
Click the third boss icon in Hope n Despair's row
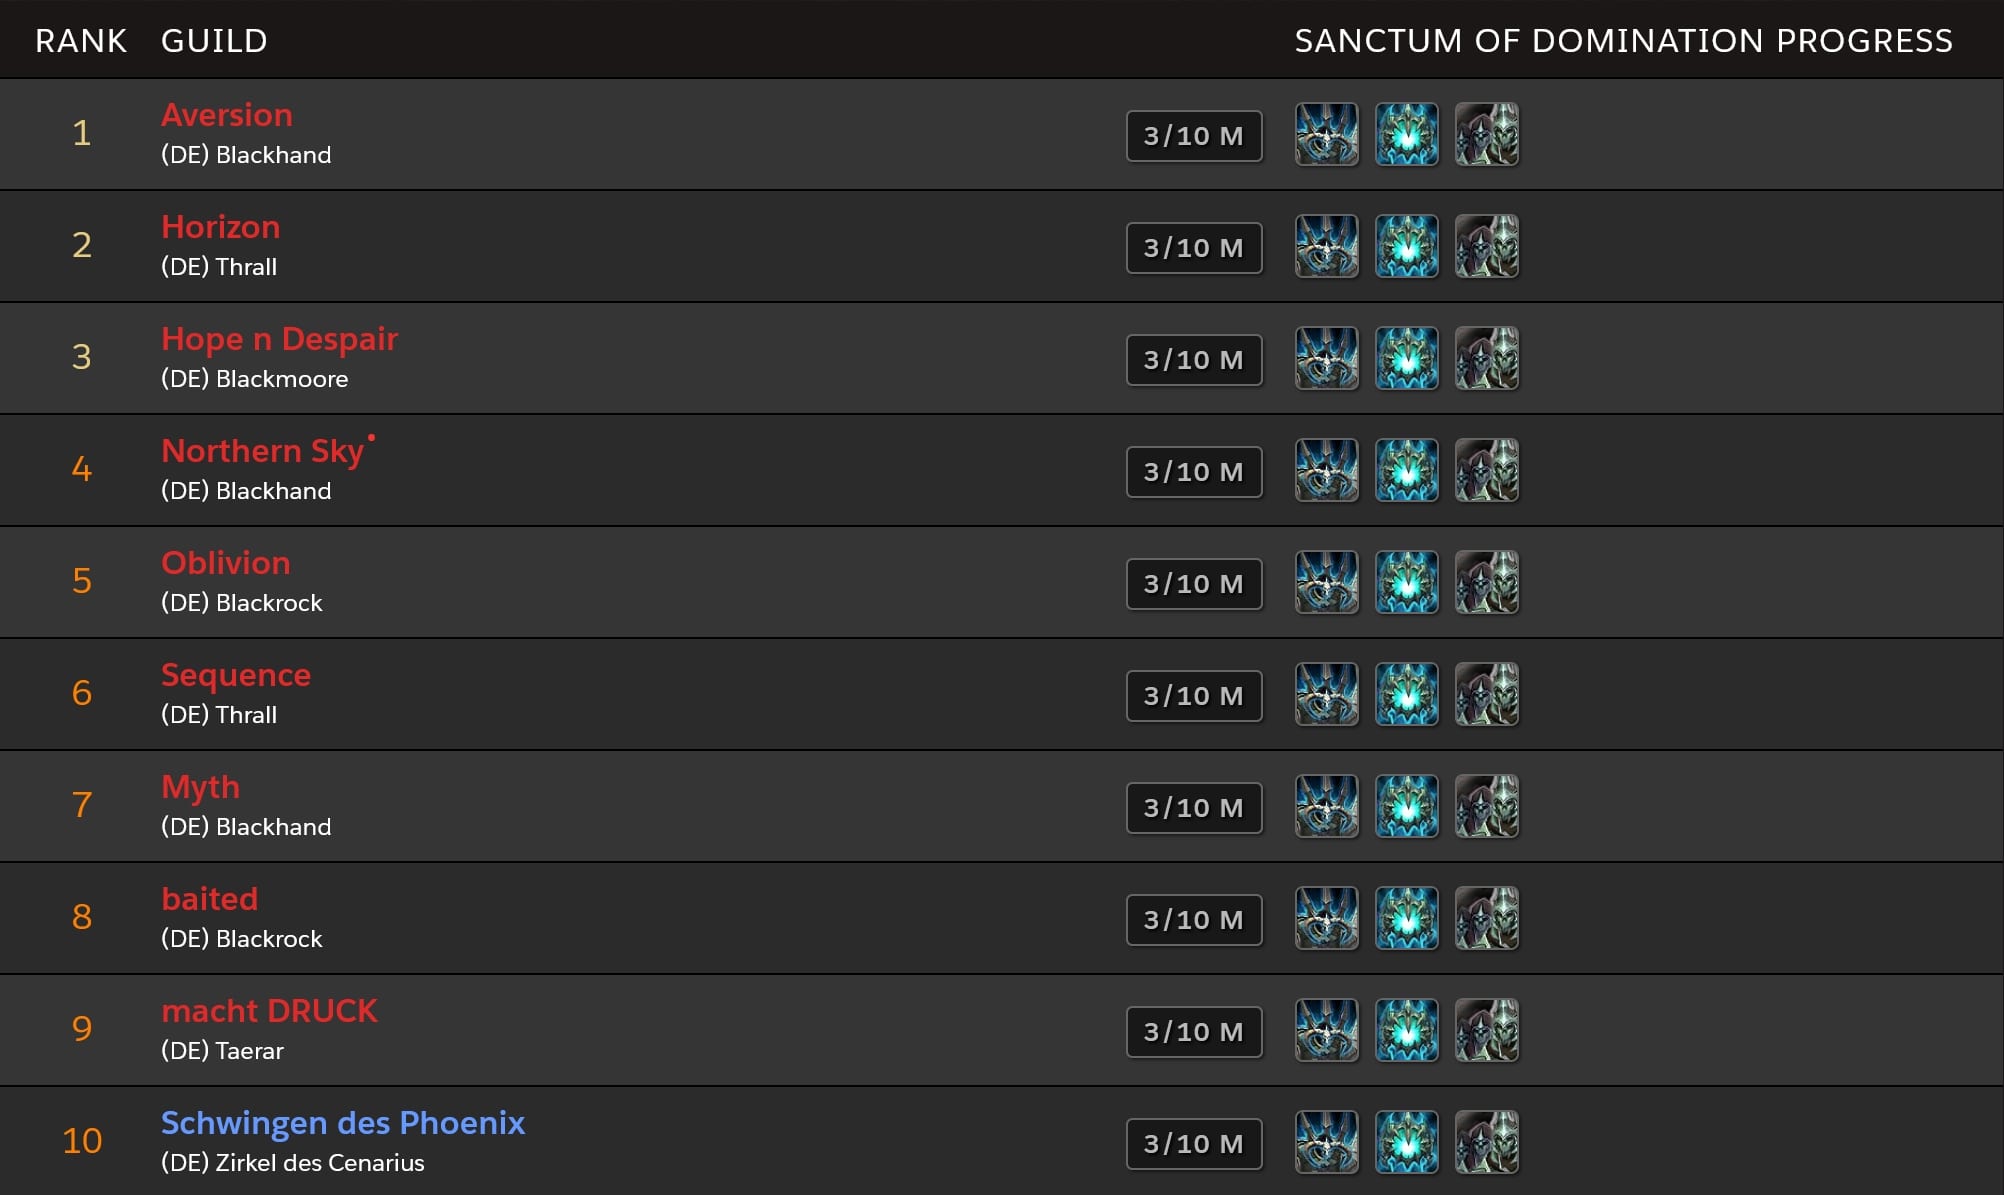1487,358
